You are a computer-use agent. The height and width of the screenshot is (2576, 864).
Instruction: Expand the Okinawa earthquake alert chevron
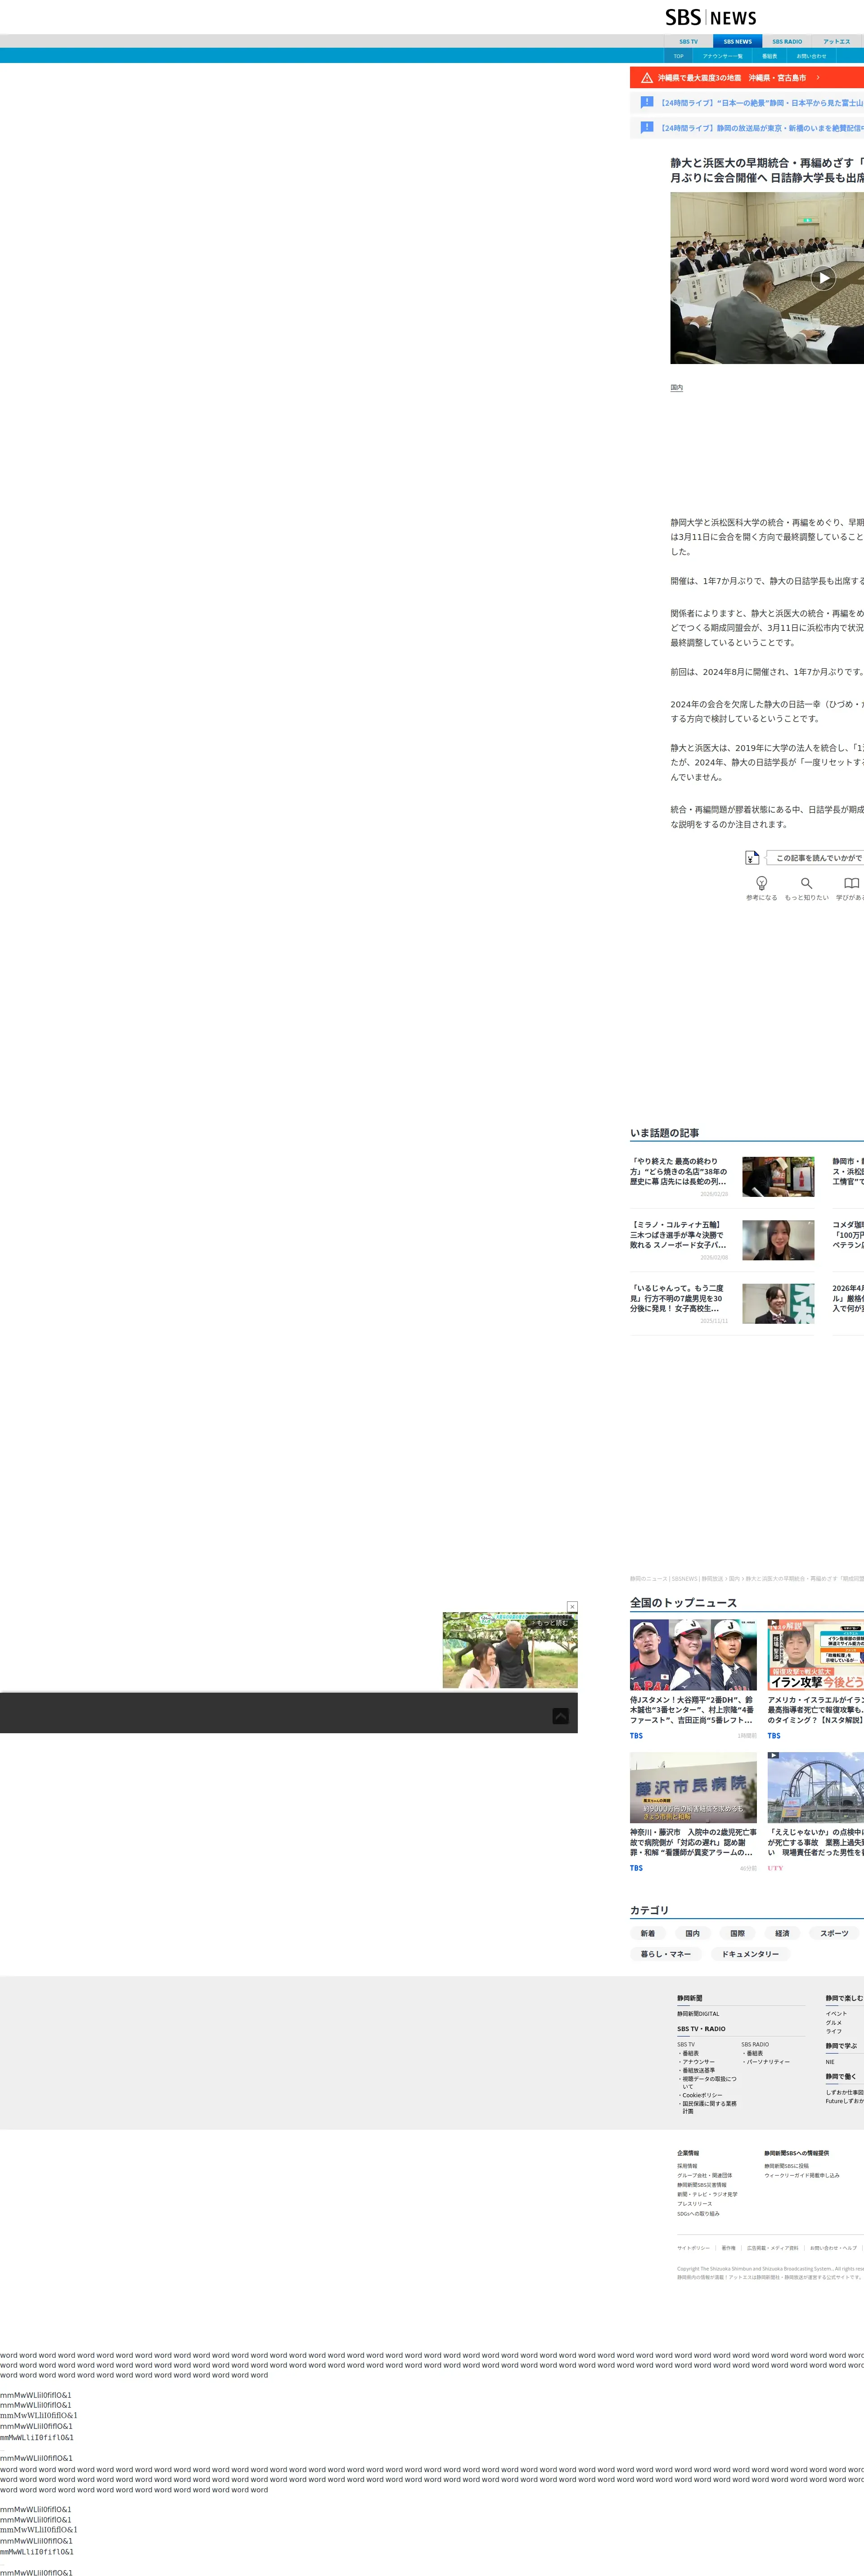817,78
